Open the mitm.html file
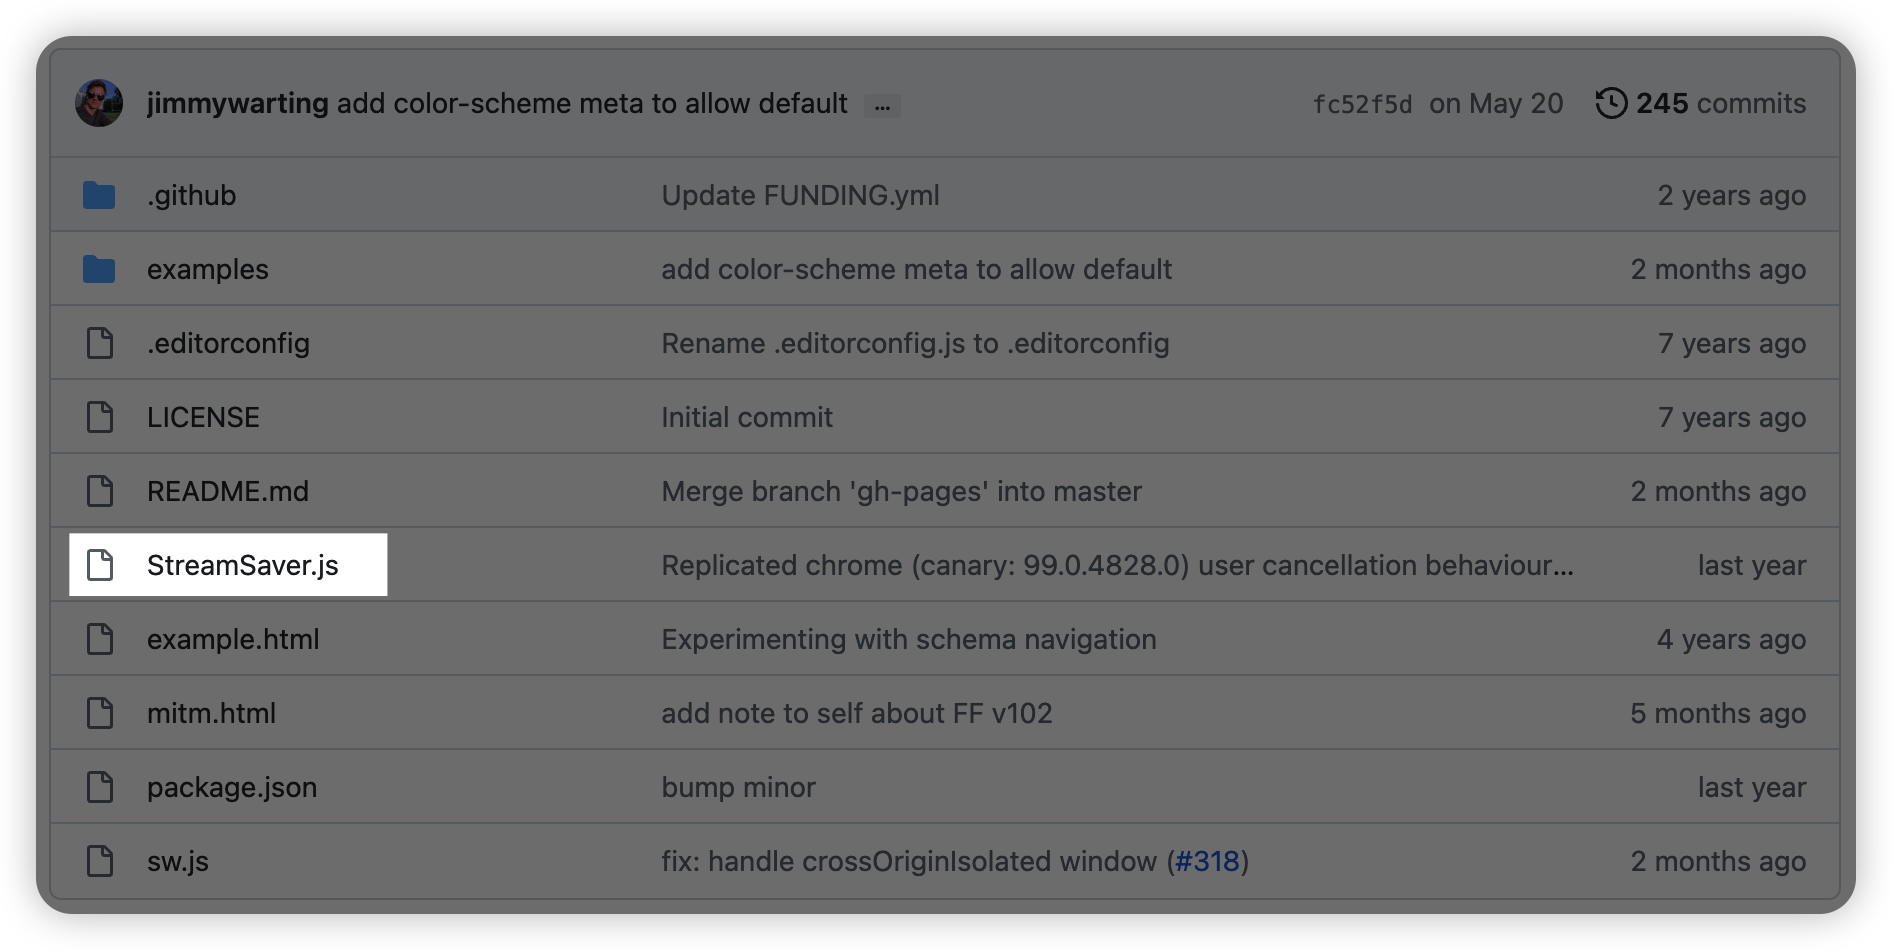The height and width of the screenshot is (950, 1892). (x=211, y=713)
